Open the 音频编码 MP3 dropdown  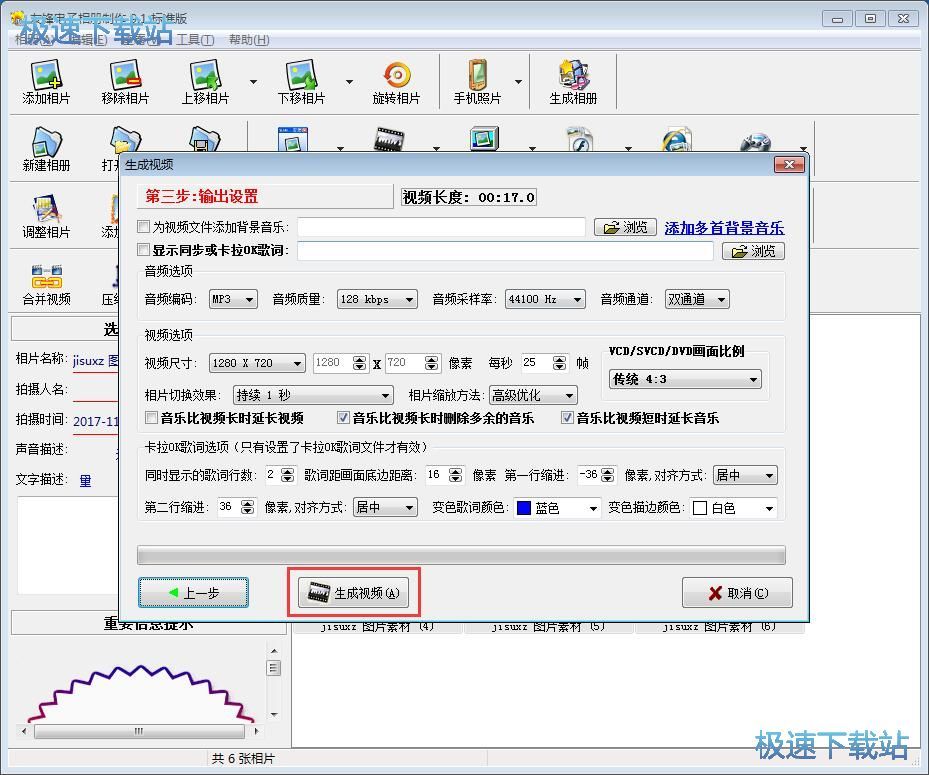click(x=233, y=299)
